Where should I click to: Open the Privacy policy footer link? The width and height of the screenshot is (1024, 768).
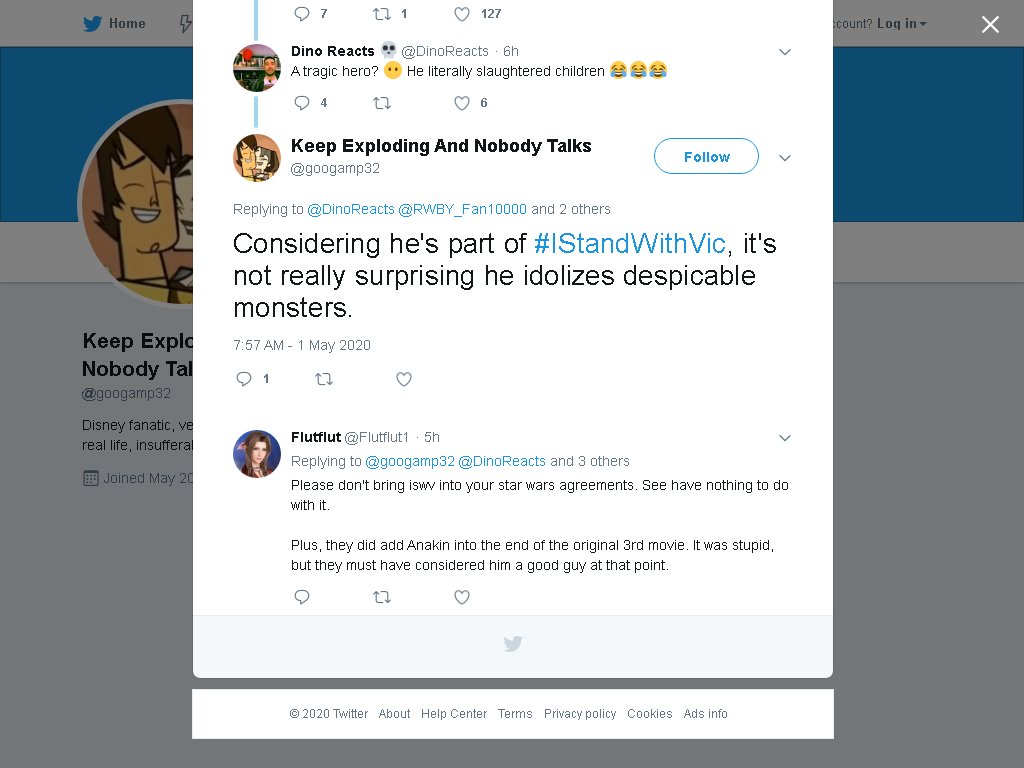(580, 714)
